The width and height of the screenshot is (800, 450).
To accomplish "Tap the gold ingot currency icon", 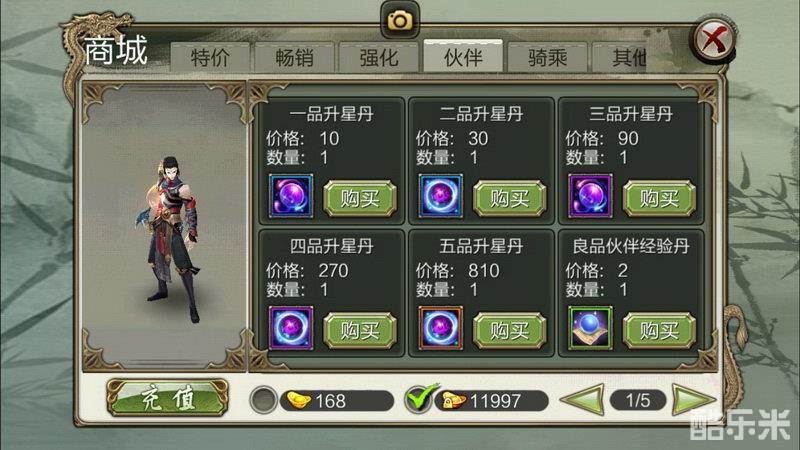I will (x=299, y=400).
